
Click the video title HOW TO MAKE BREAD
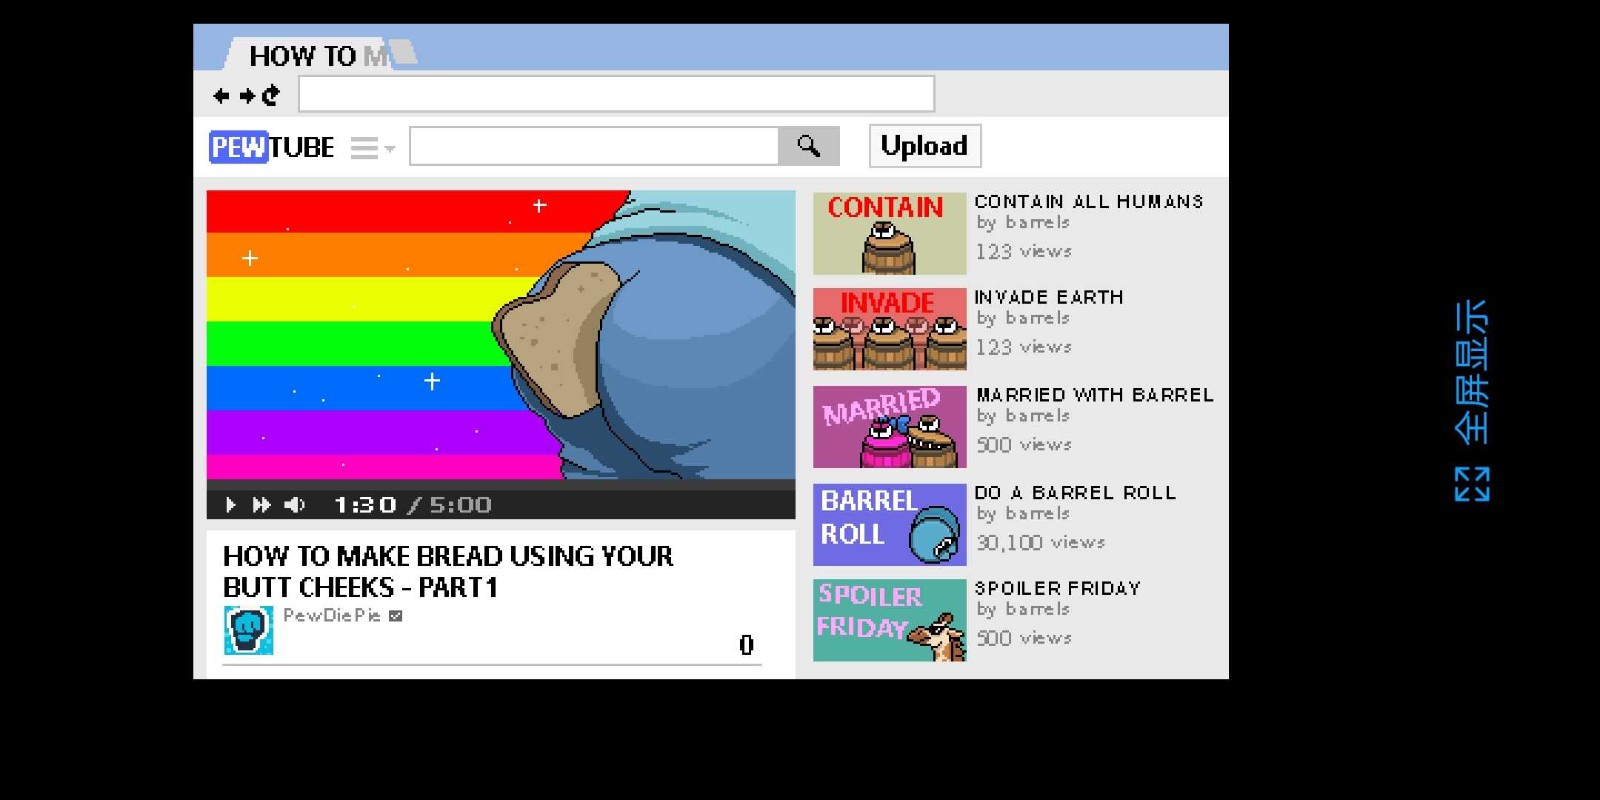point(447,571)
